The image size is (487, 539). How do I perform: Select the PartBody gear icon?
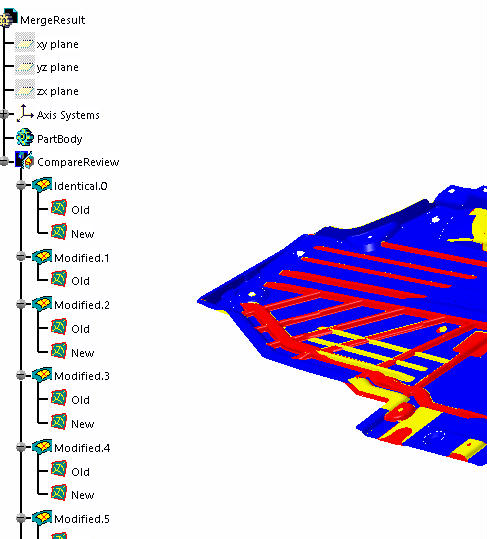25,138
